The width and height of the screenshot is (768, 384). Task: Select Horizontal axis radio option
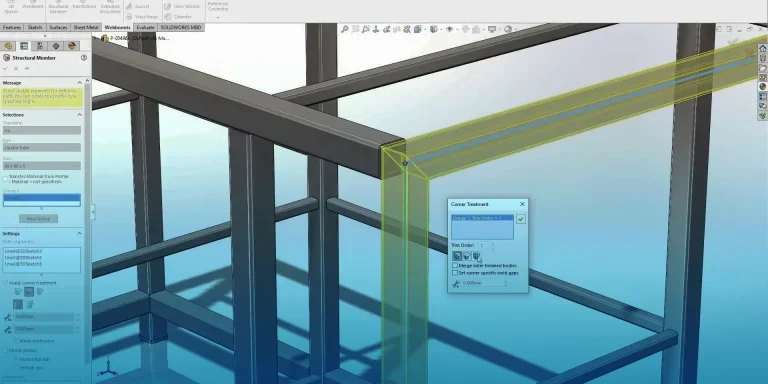(x=16, y=359)
